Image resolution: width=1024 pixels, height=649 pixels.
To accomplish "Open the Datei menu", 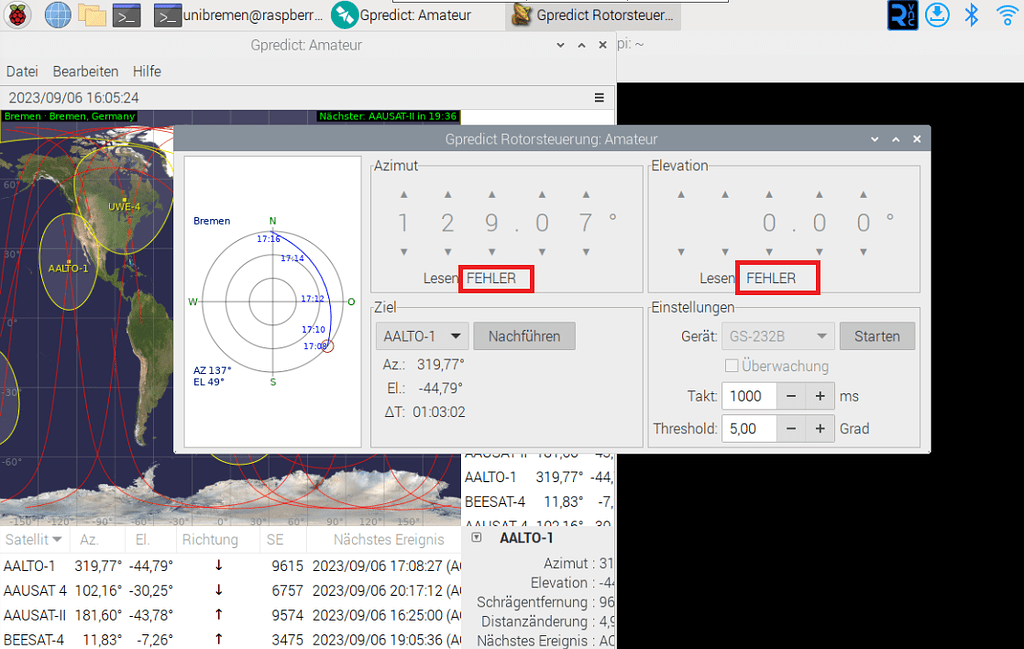I will tap(21, 71).
